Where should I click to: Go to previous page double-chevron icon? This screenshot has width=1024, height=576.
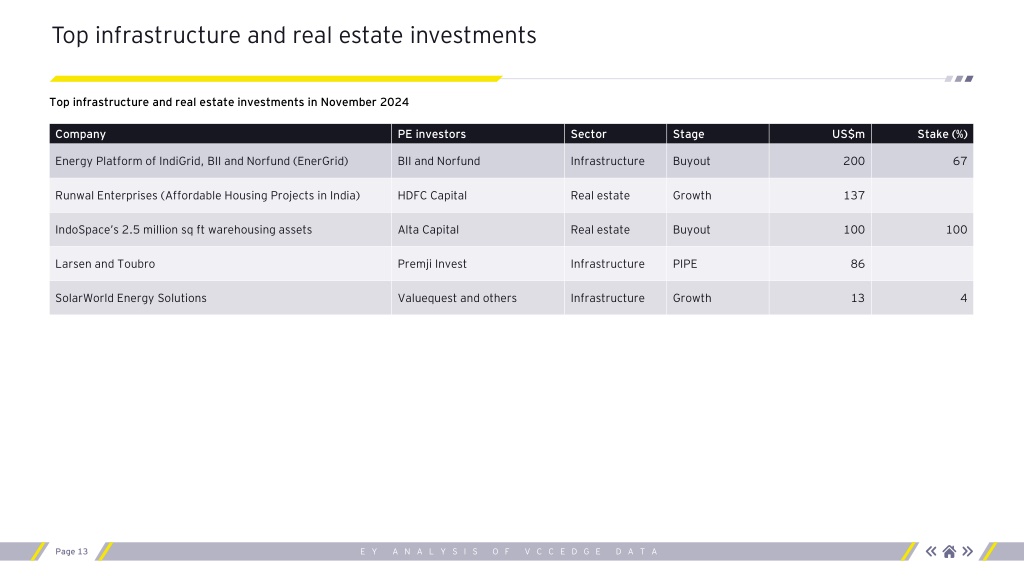[931, 552]
